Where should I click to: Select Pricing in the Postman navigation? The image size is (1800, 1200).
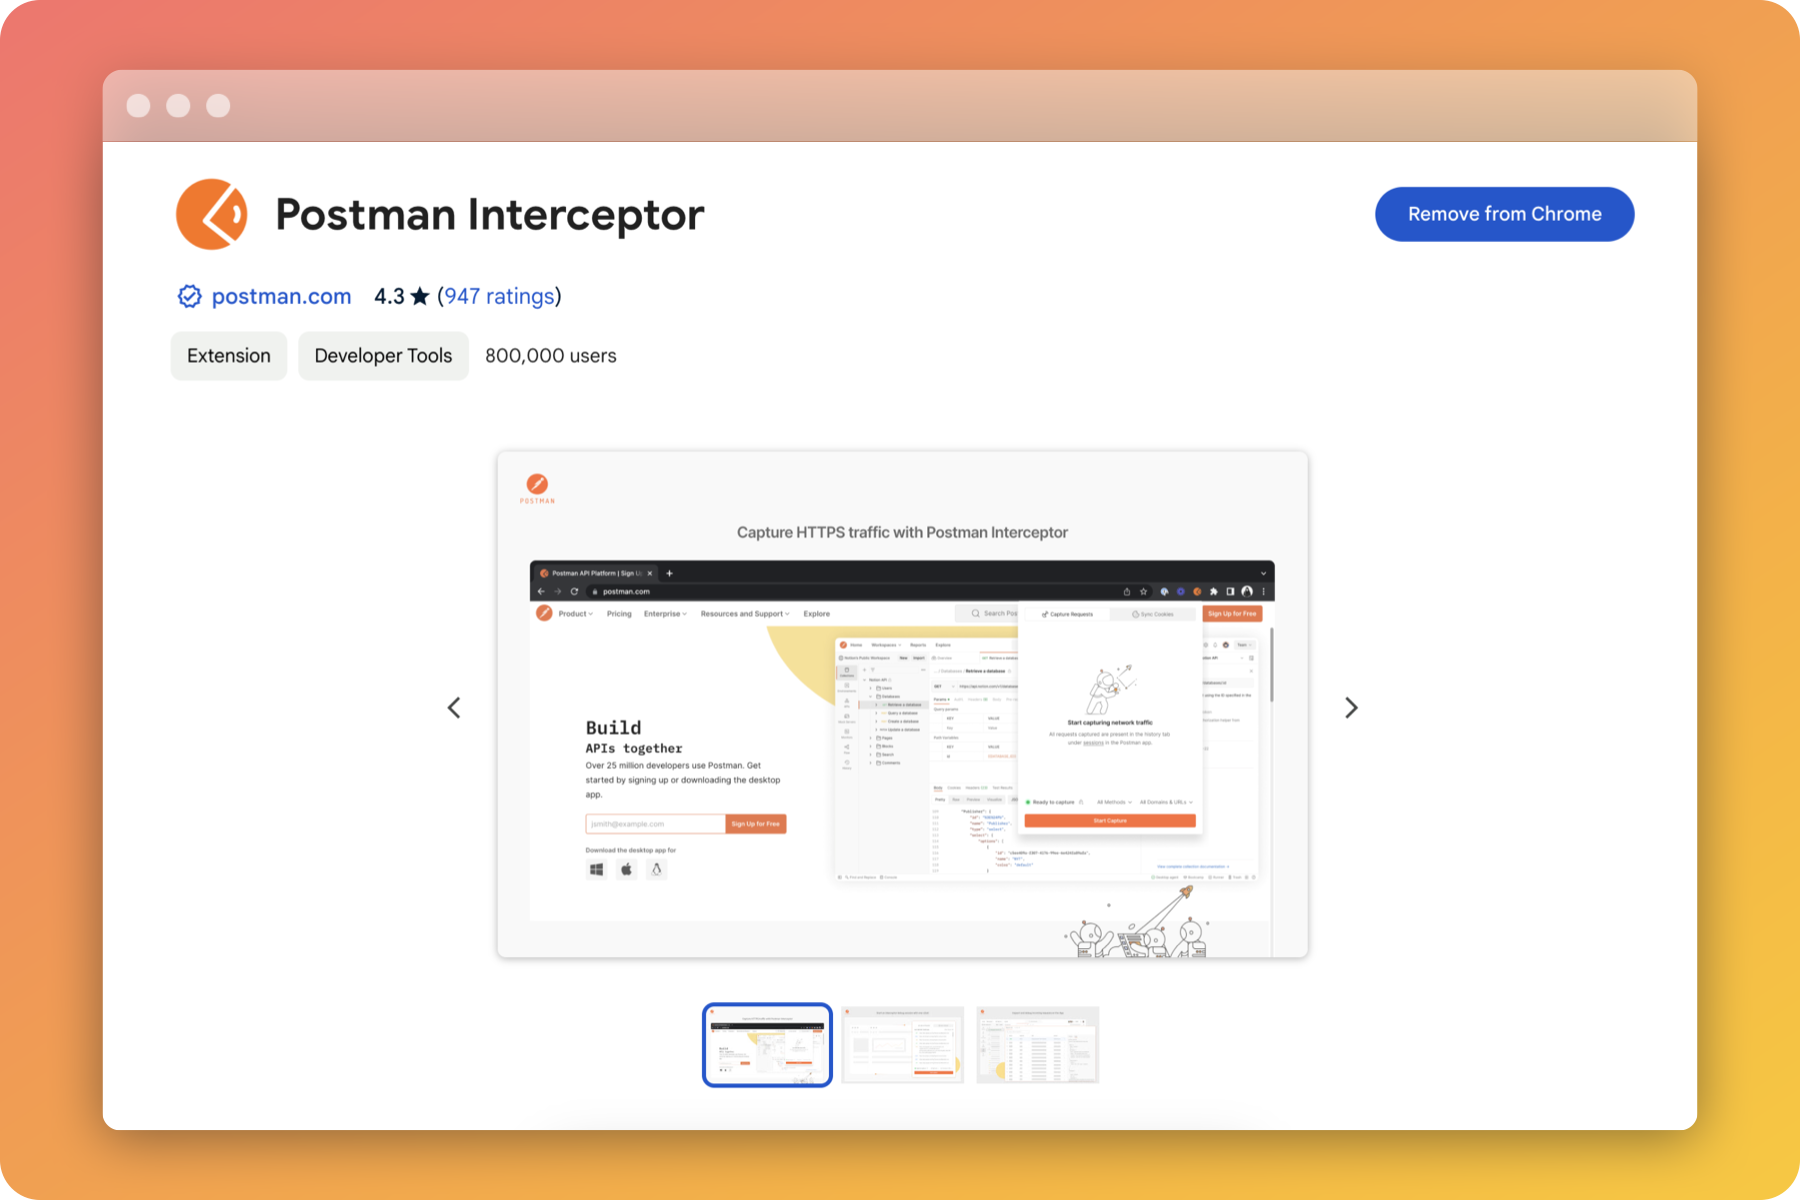(619, 613)
